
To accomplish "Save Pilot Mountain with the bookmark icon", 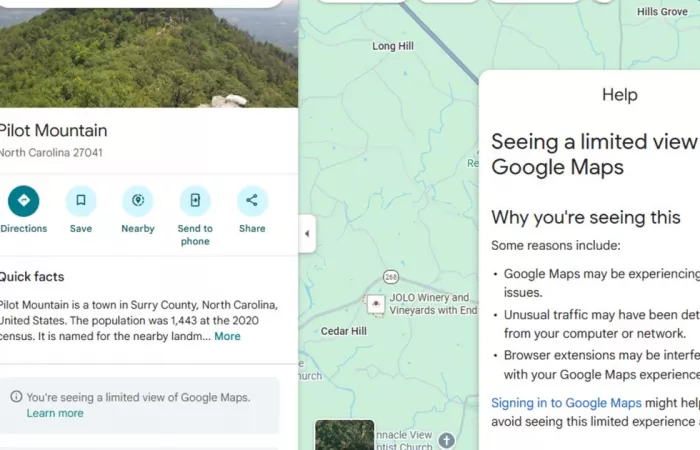I will point(81,201).
